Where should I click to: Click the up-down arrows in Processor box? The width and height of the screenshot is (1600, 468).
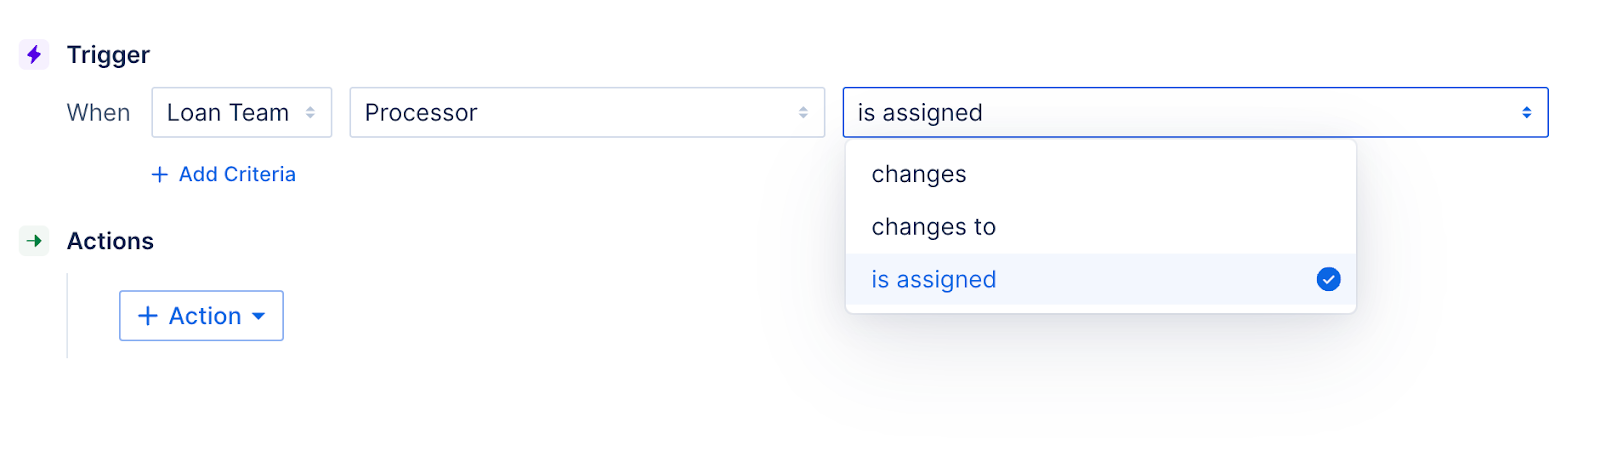click(x=803, y=113)
